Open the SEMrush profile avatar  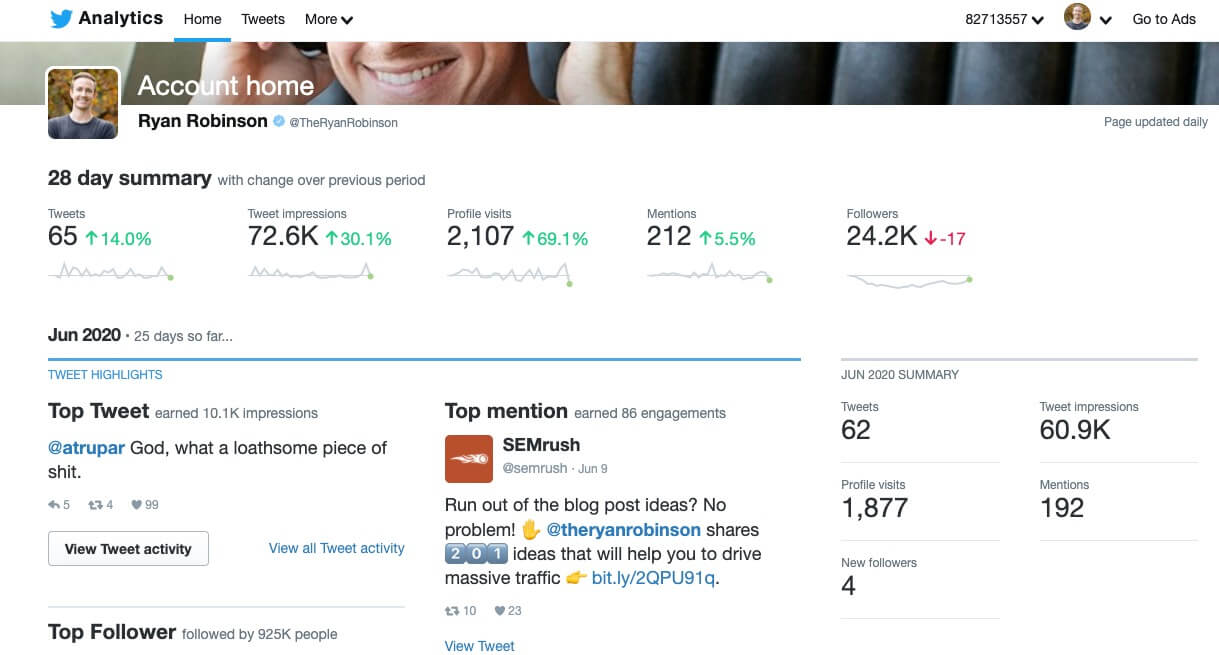[467, 458]
